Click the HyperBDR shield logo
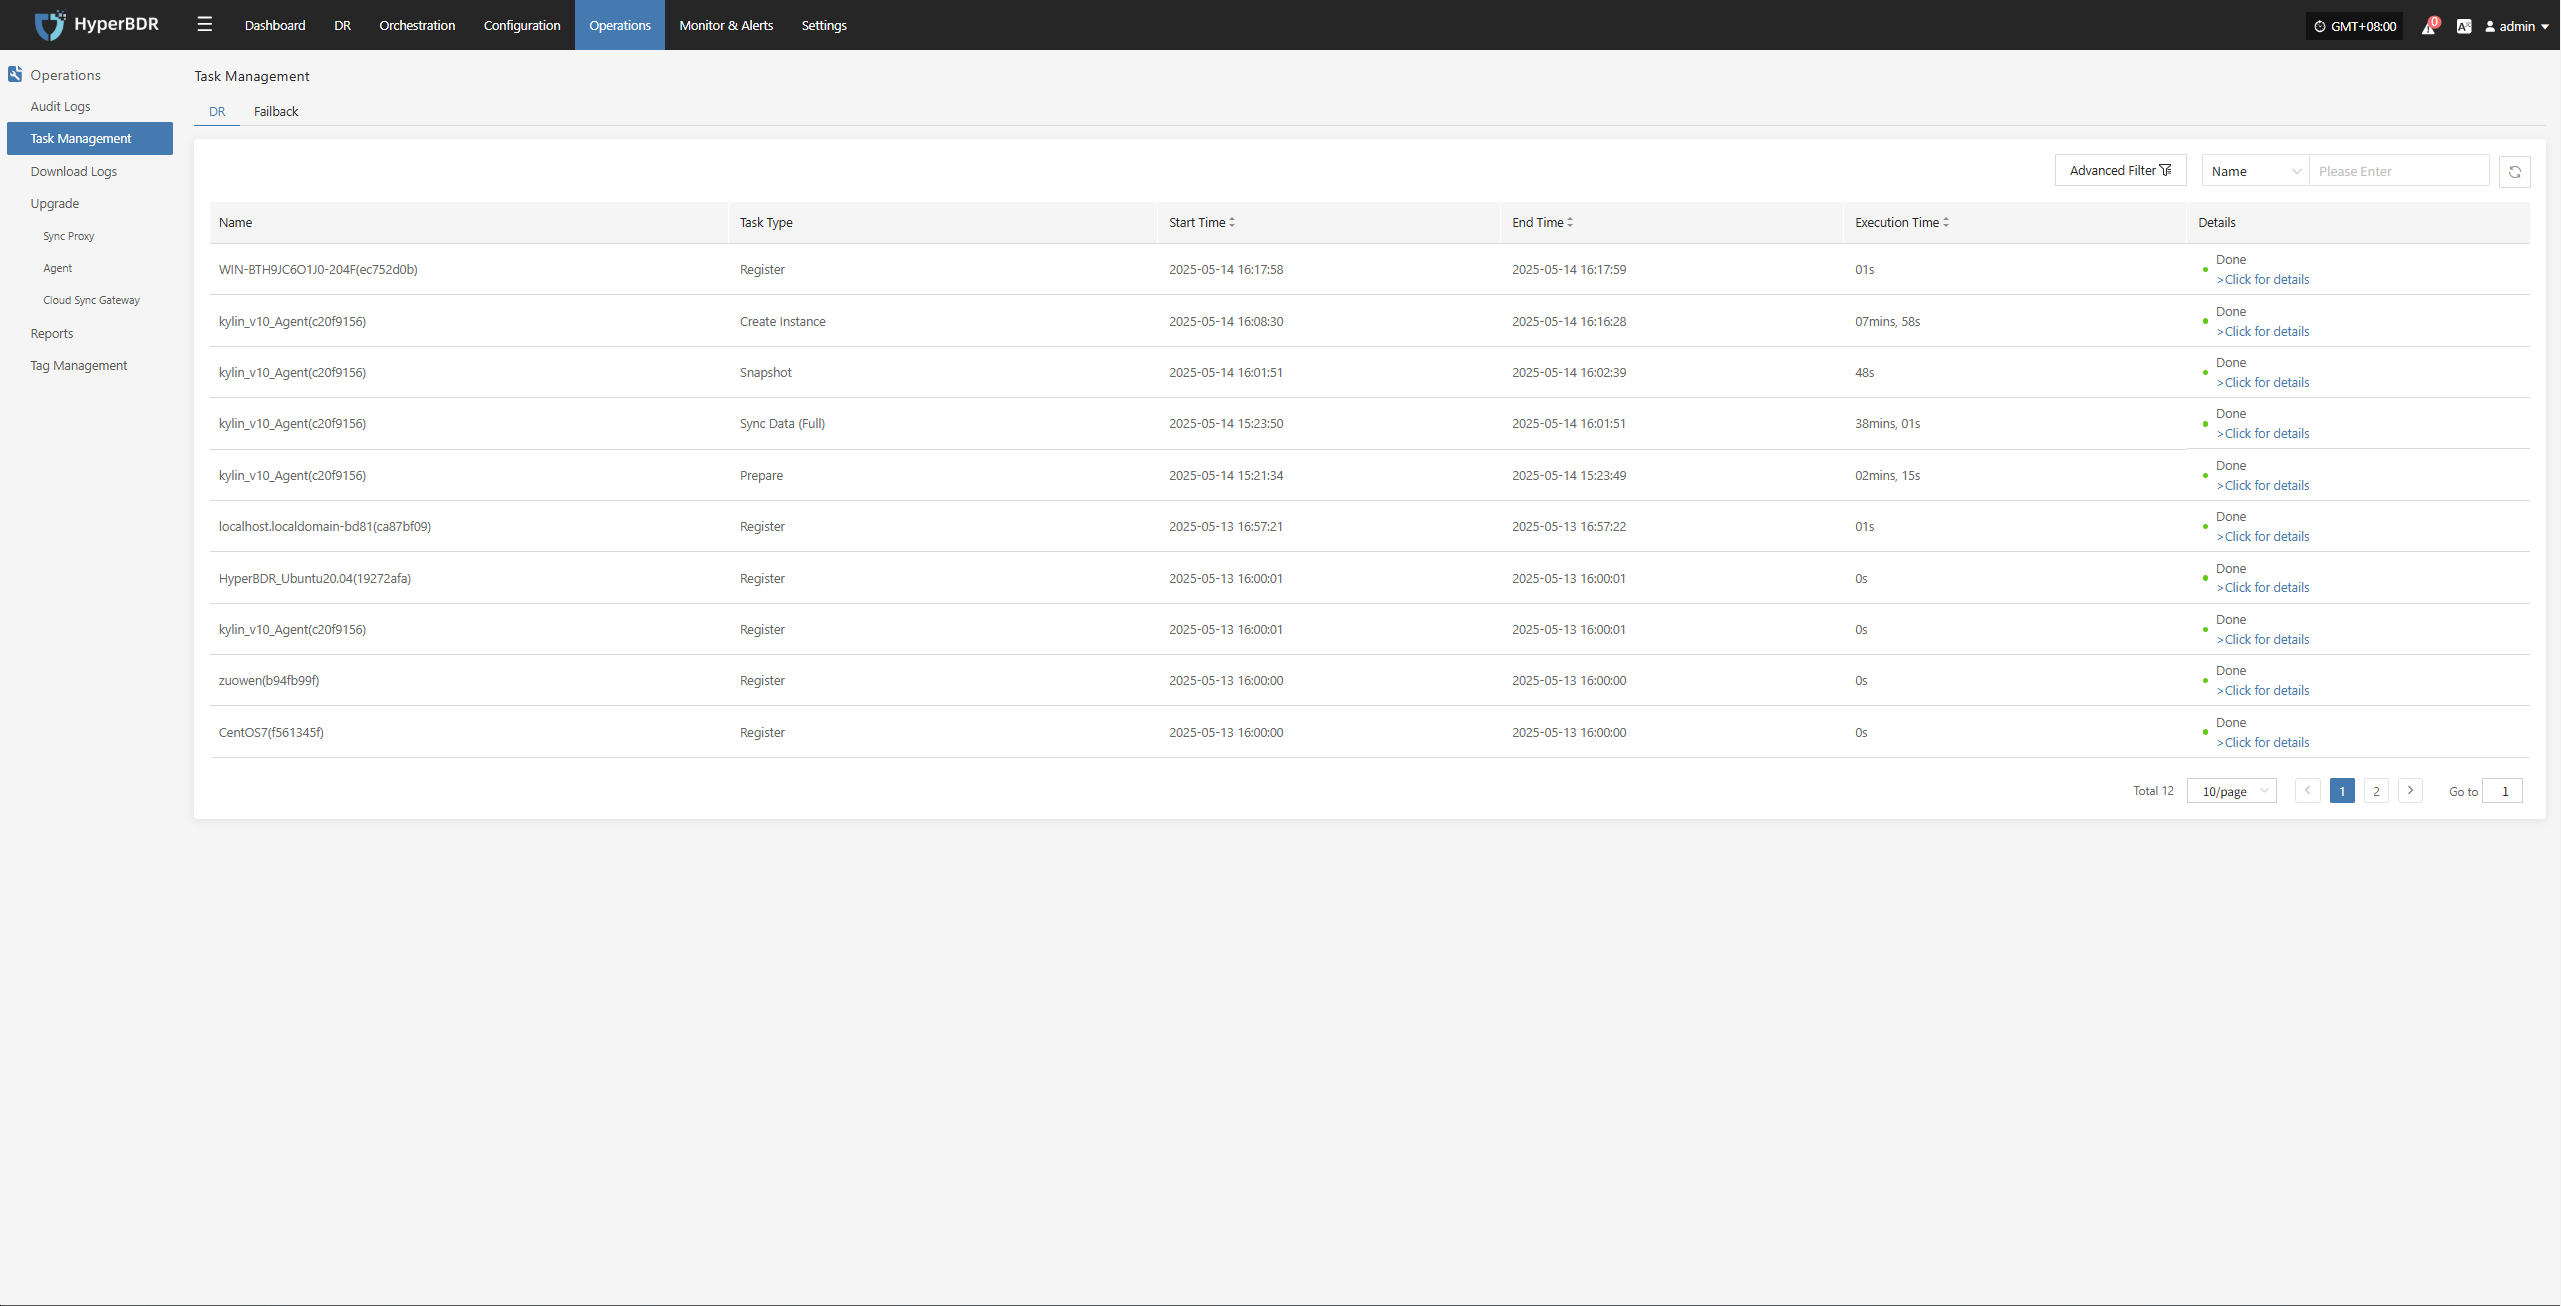Viewport: 2561px width, 1306px height. (x=49, y=25)
